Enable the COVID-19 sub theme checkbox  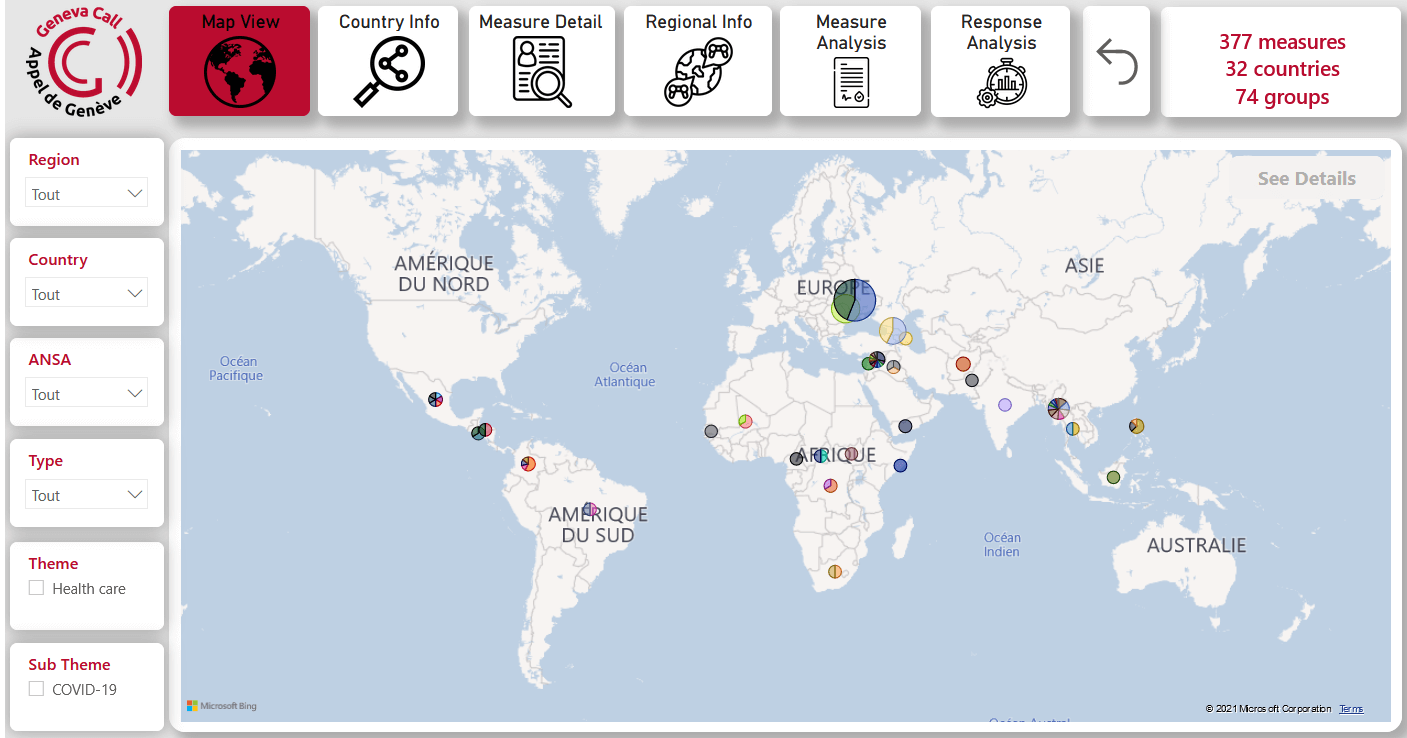(x=37, y=689)
